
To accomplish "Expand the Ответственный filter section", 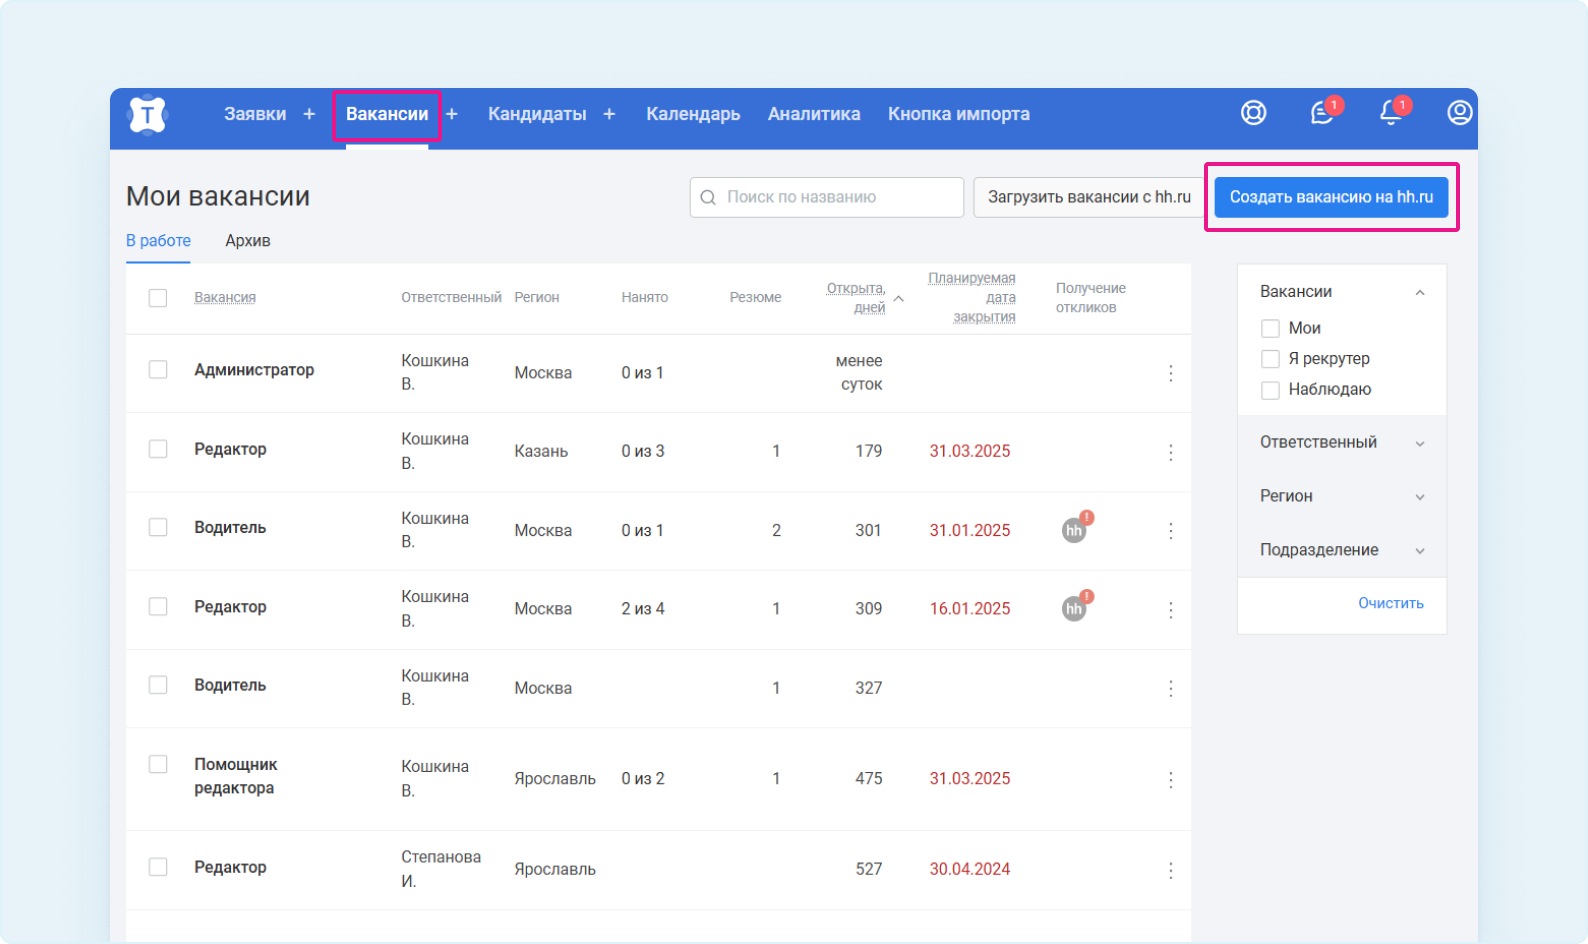I will coord(1341,443).
